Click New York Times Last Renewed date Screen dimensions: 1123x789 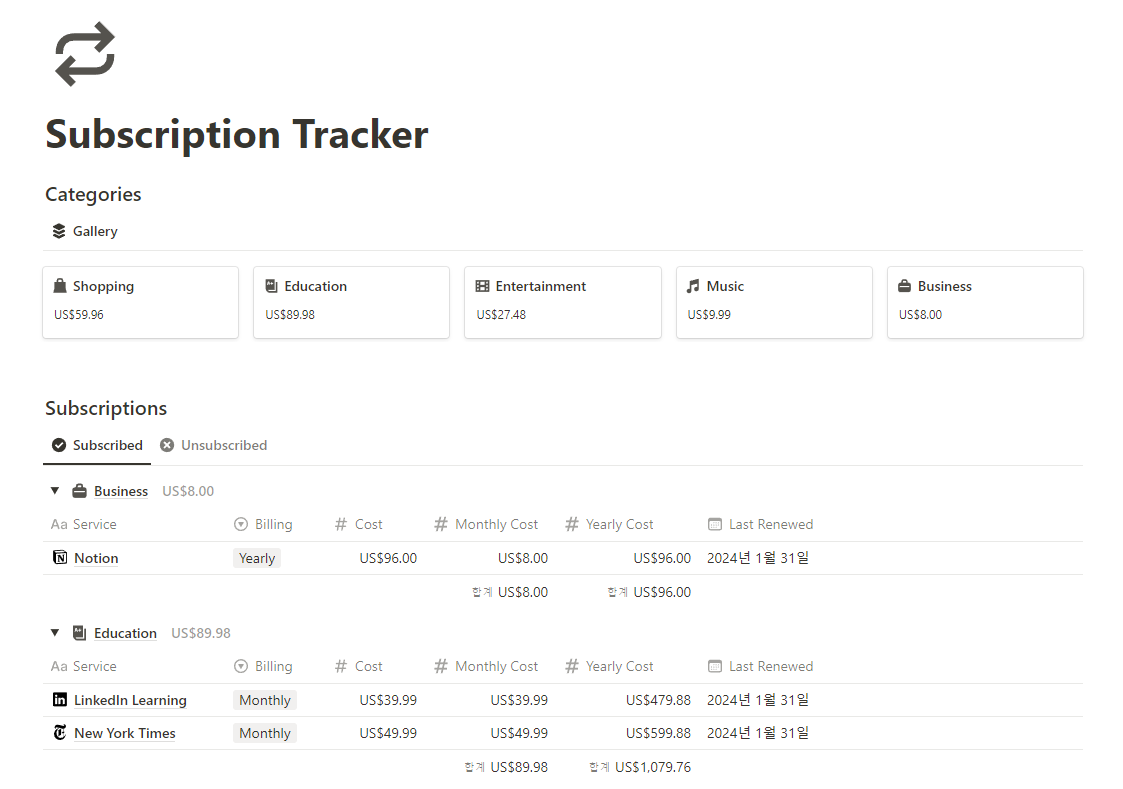[x=758, y=733]
